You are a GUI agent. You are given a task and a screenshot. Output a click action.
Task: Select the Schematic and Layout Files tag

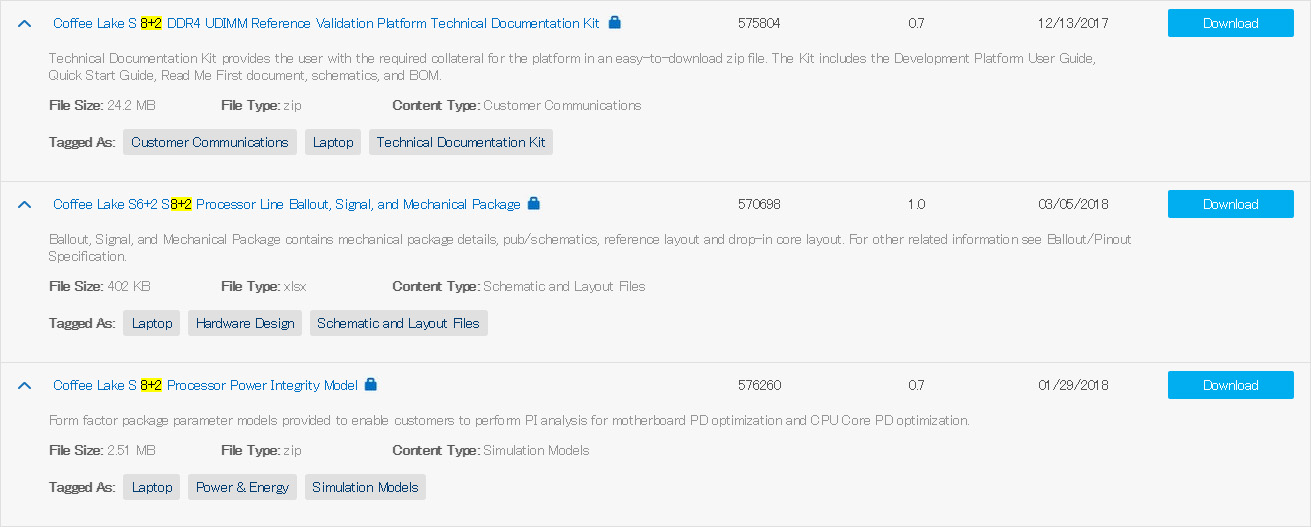(398, 323)
